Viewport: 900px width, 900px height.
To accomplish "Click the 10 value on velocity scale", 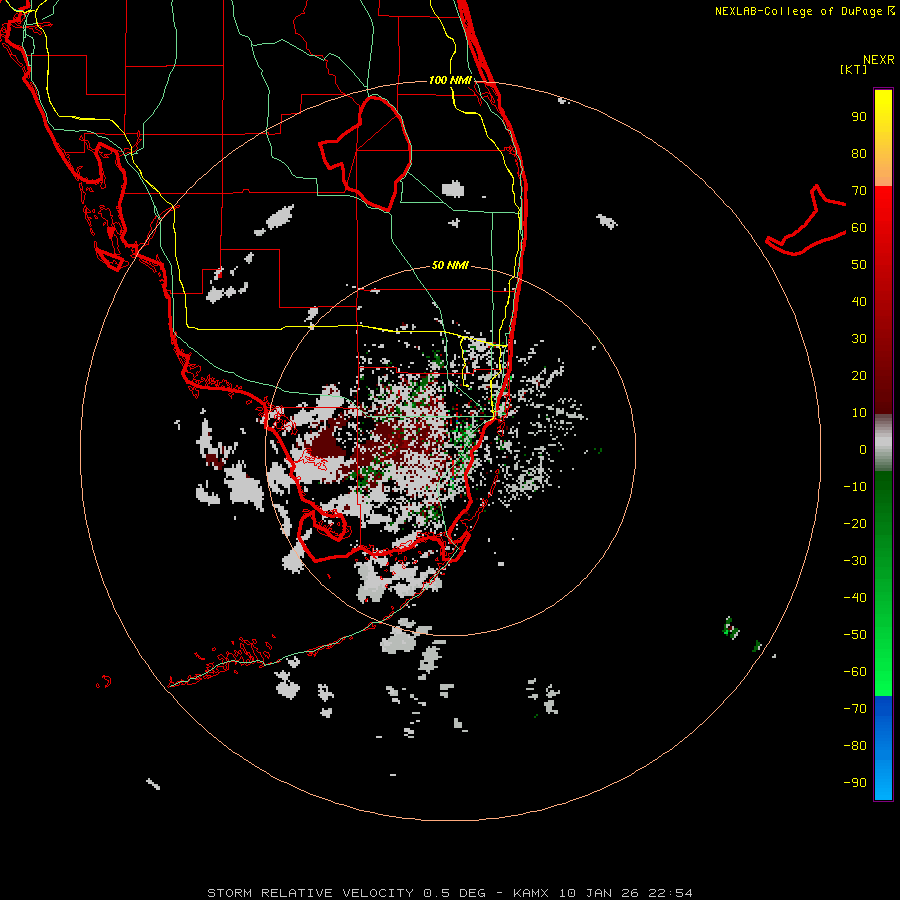I will coord(859,413).
